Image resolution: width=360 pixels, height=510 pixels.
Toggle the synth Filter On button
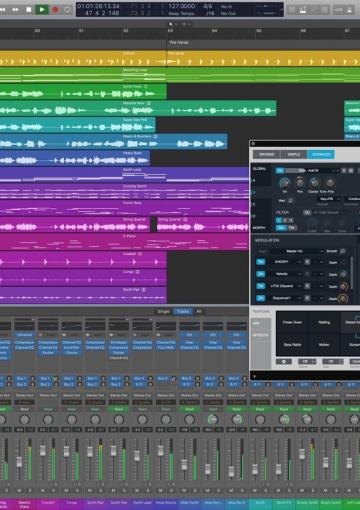307,212
